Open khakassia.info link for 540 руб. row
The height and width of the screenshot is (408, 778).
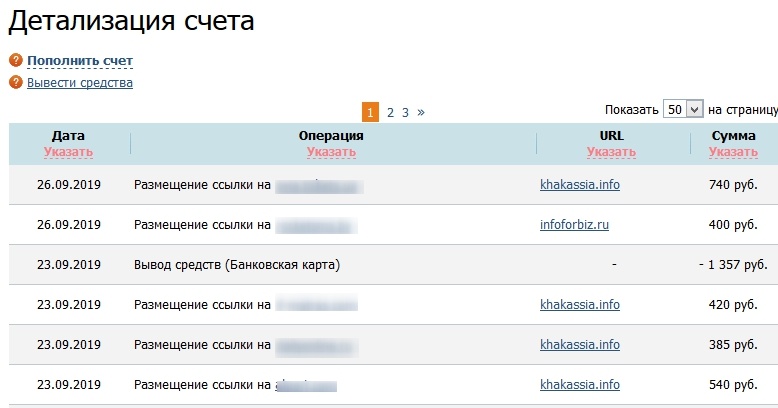pos(580,385)
